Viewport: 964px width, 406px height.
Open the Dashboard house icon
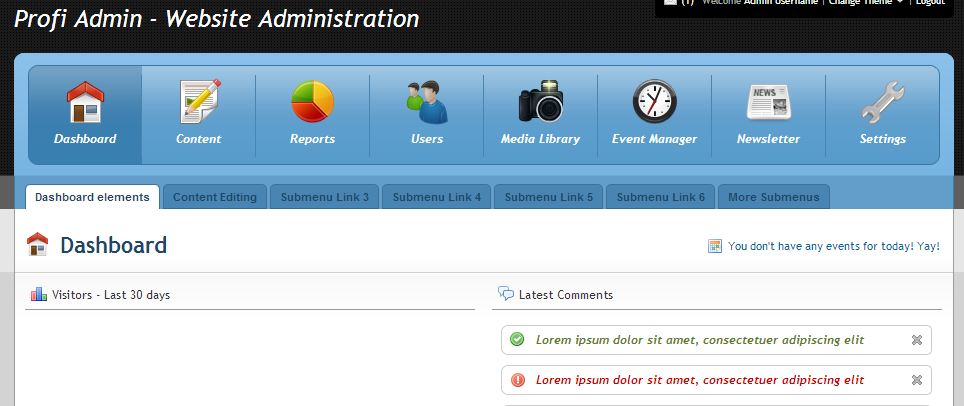[x=85, y=102]
